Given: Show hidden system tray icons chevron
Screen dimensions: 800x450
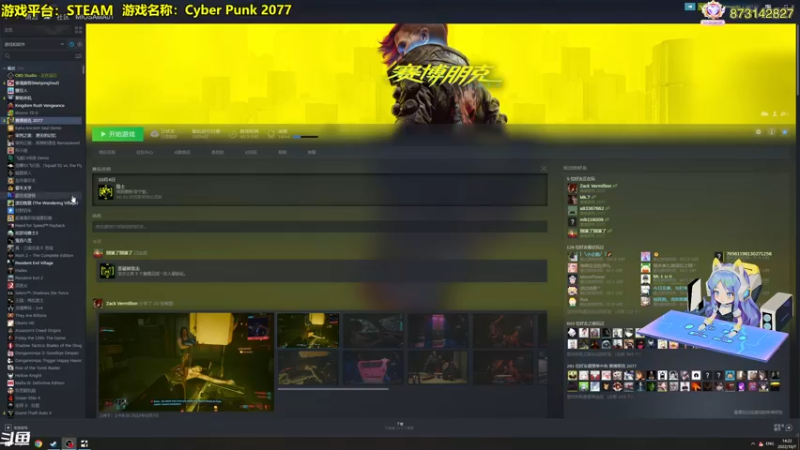Looking at the screenshot, I should click(x=753, y=444).
